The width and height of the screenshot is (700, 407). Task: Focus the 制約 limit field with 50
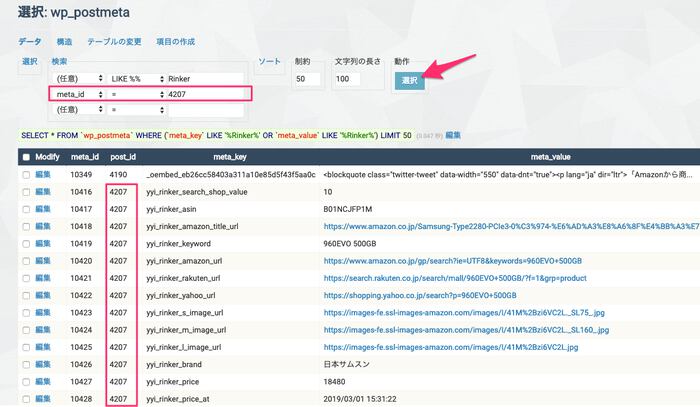click(307, 79)
